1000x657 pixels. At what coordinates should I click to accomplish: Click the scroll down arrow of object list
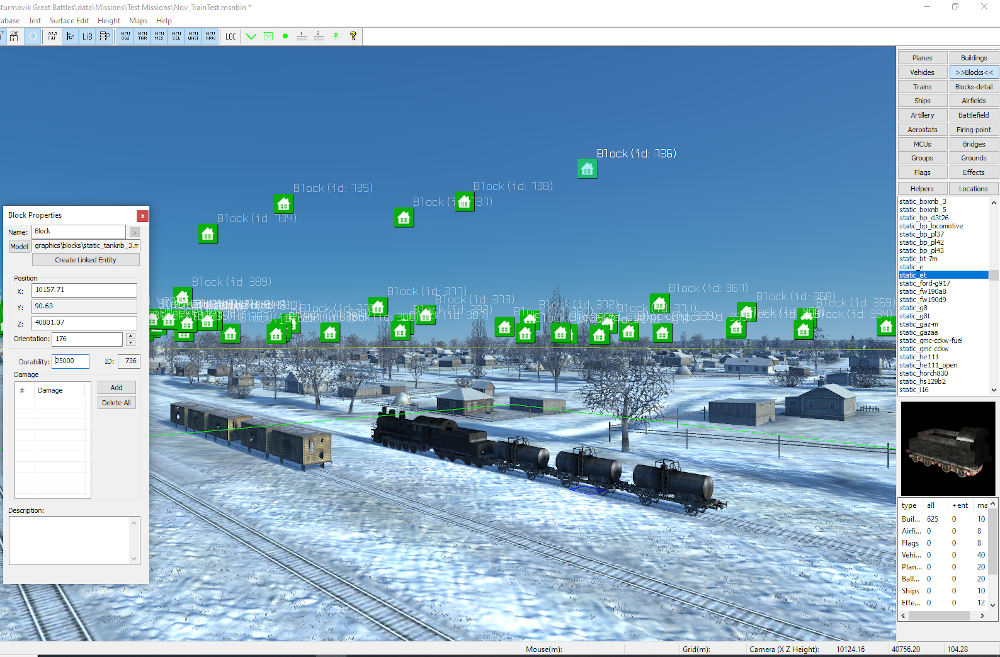coord(994,390)
